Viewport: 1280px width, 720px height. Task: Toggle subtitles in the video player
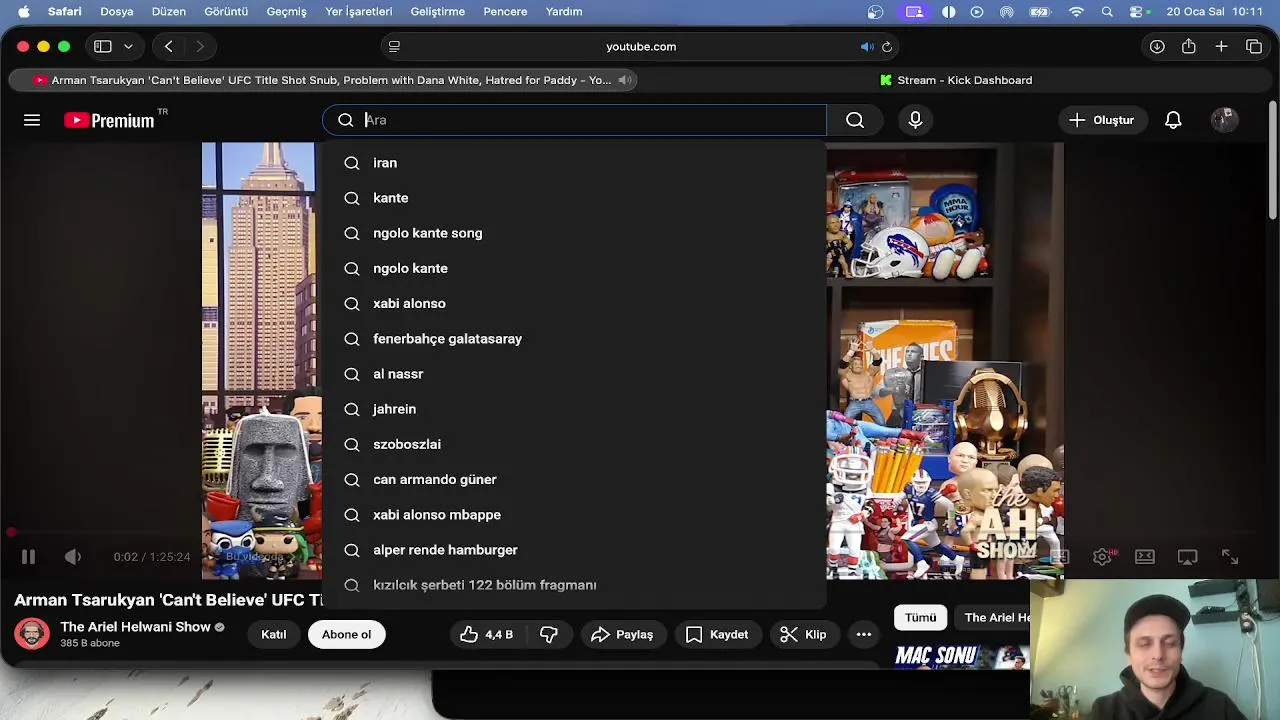[1060, 557]
